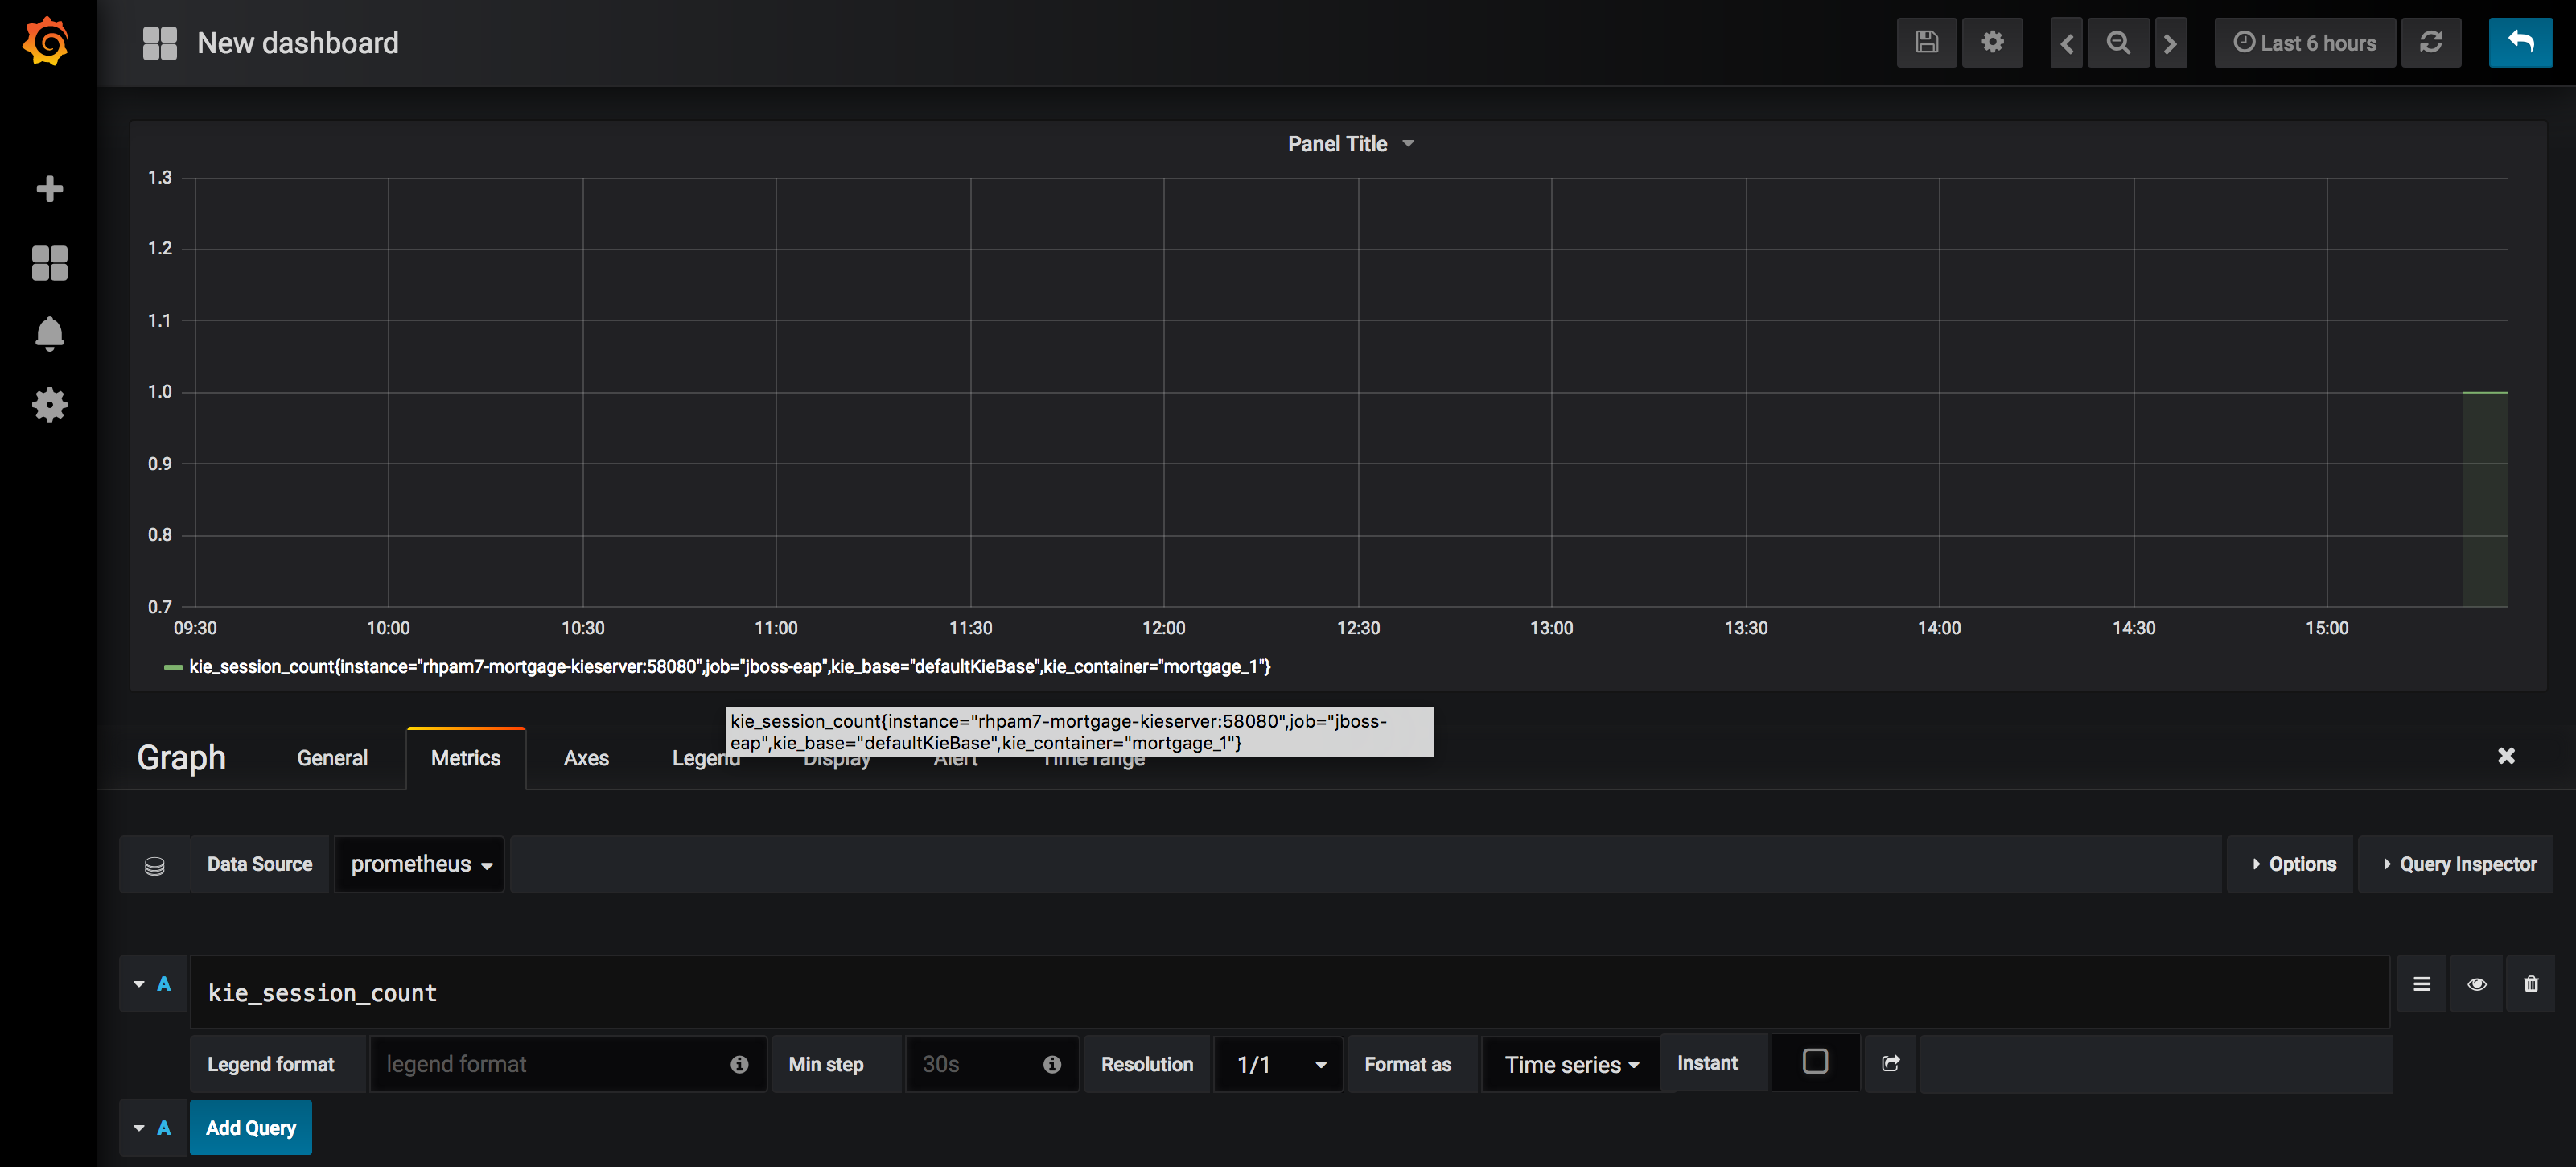Open the Dashboards grid icon in sidebar
This screenshot has height=1167, width=2576.
[x=49, y=263]
